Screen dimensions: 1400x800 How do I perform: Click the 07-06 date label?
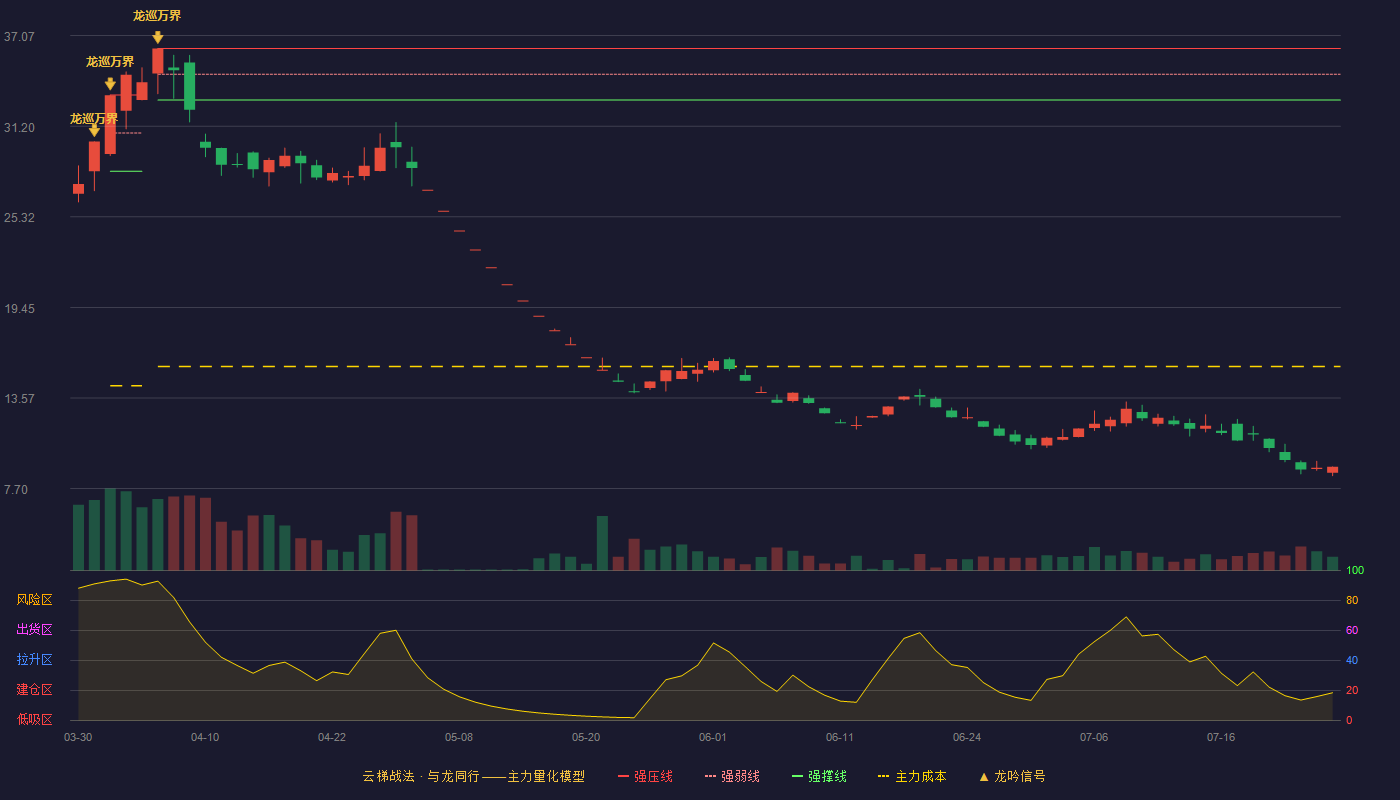(x=1094, y=737)
